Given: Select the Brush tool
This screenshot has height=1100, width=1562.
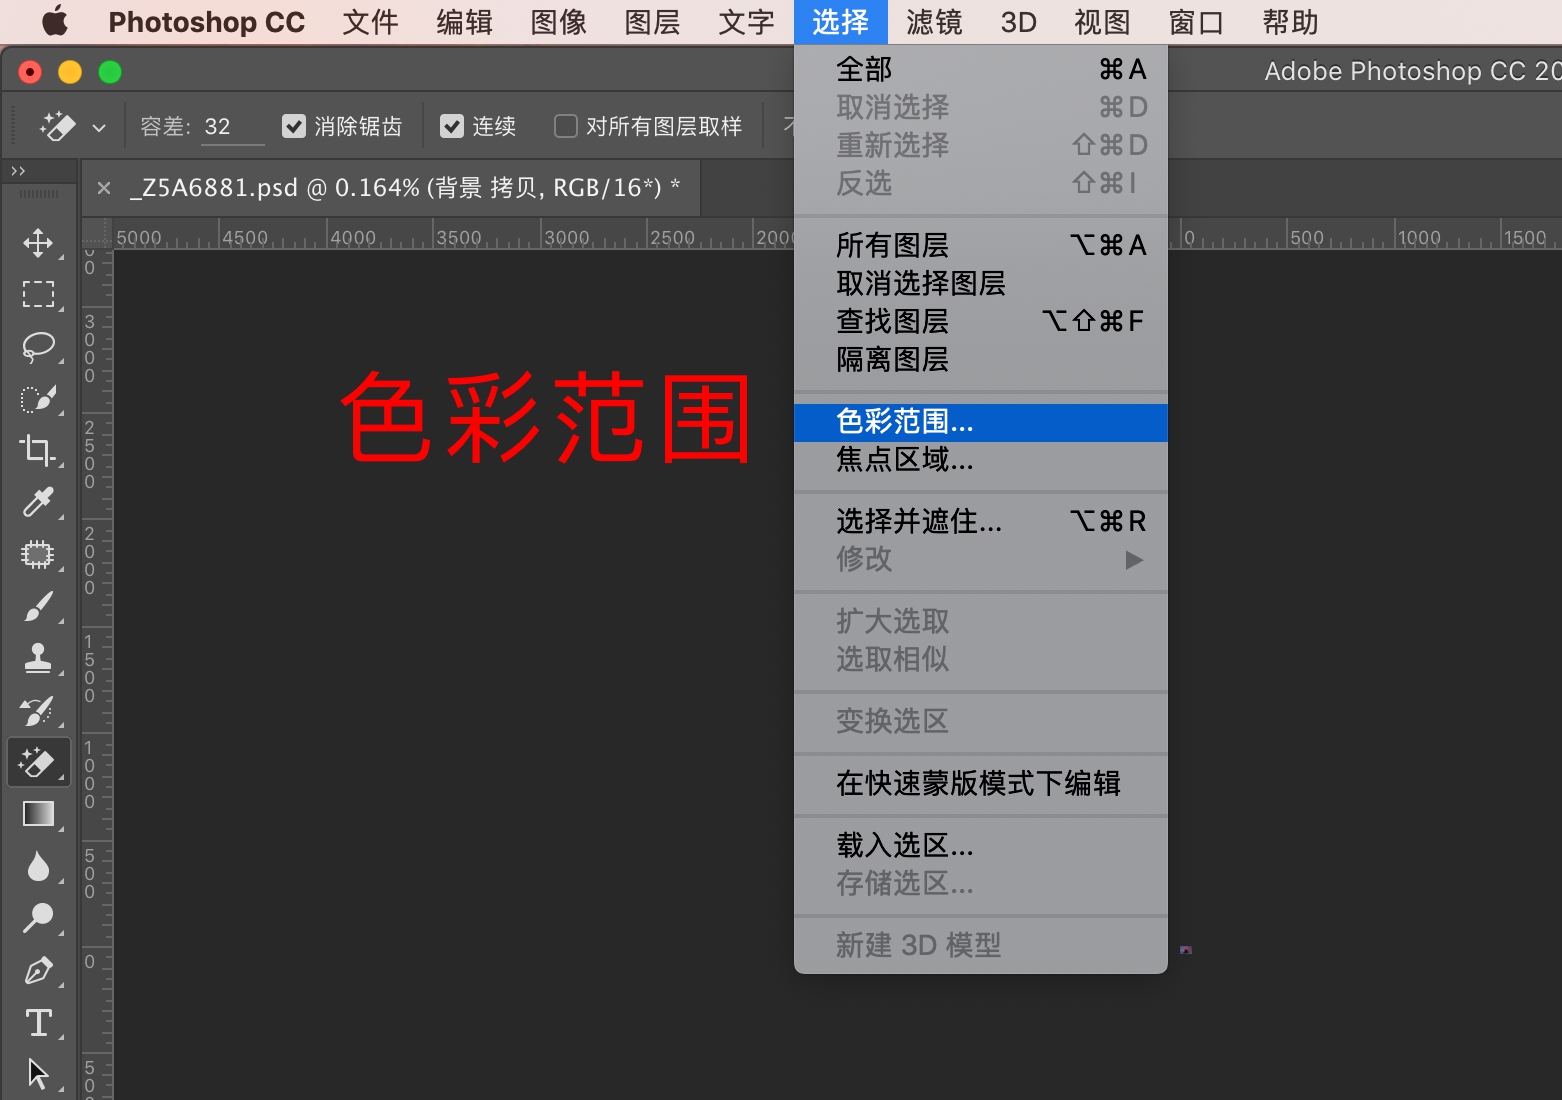Looking at the screenshot, I should (x=39, y=606).
